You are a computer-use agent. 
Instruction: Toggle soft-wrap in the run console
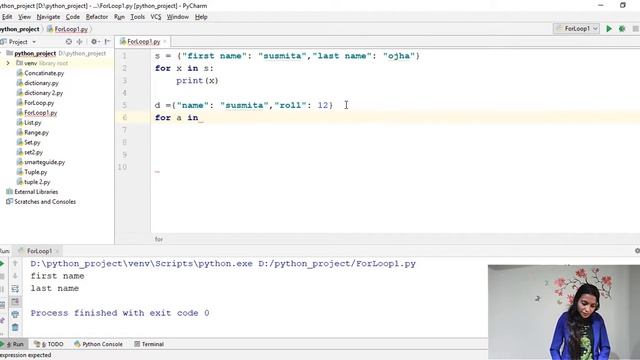tap(15, 289)
